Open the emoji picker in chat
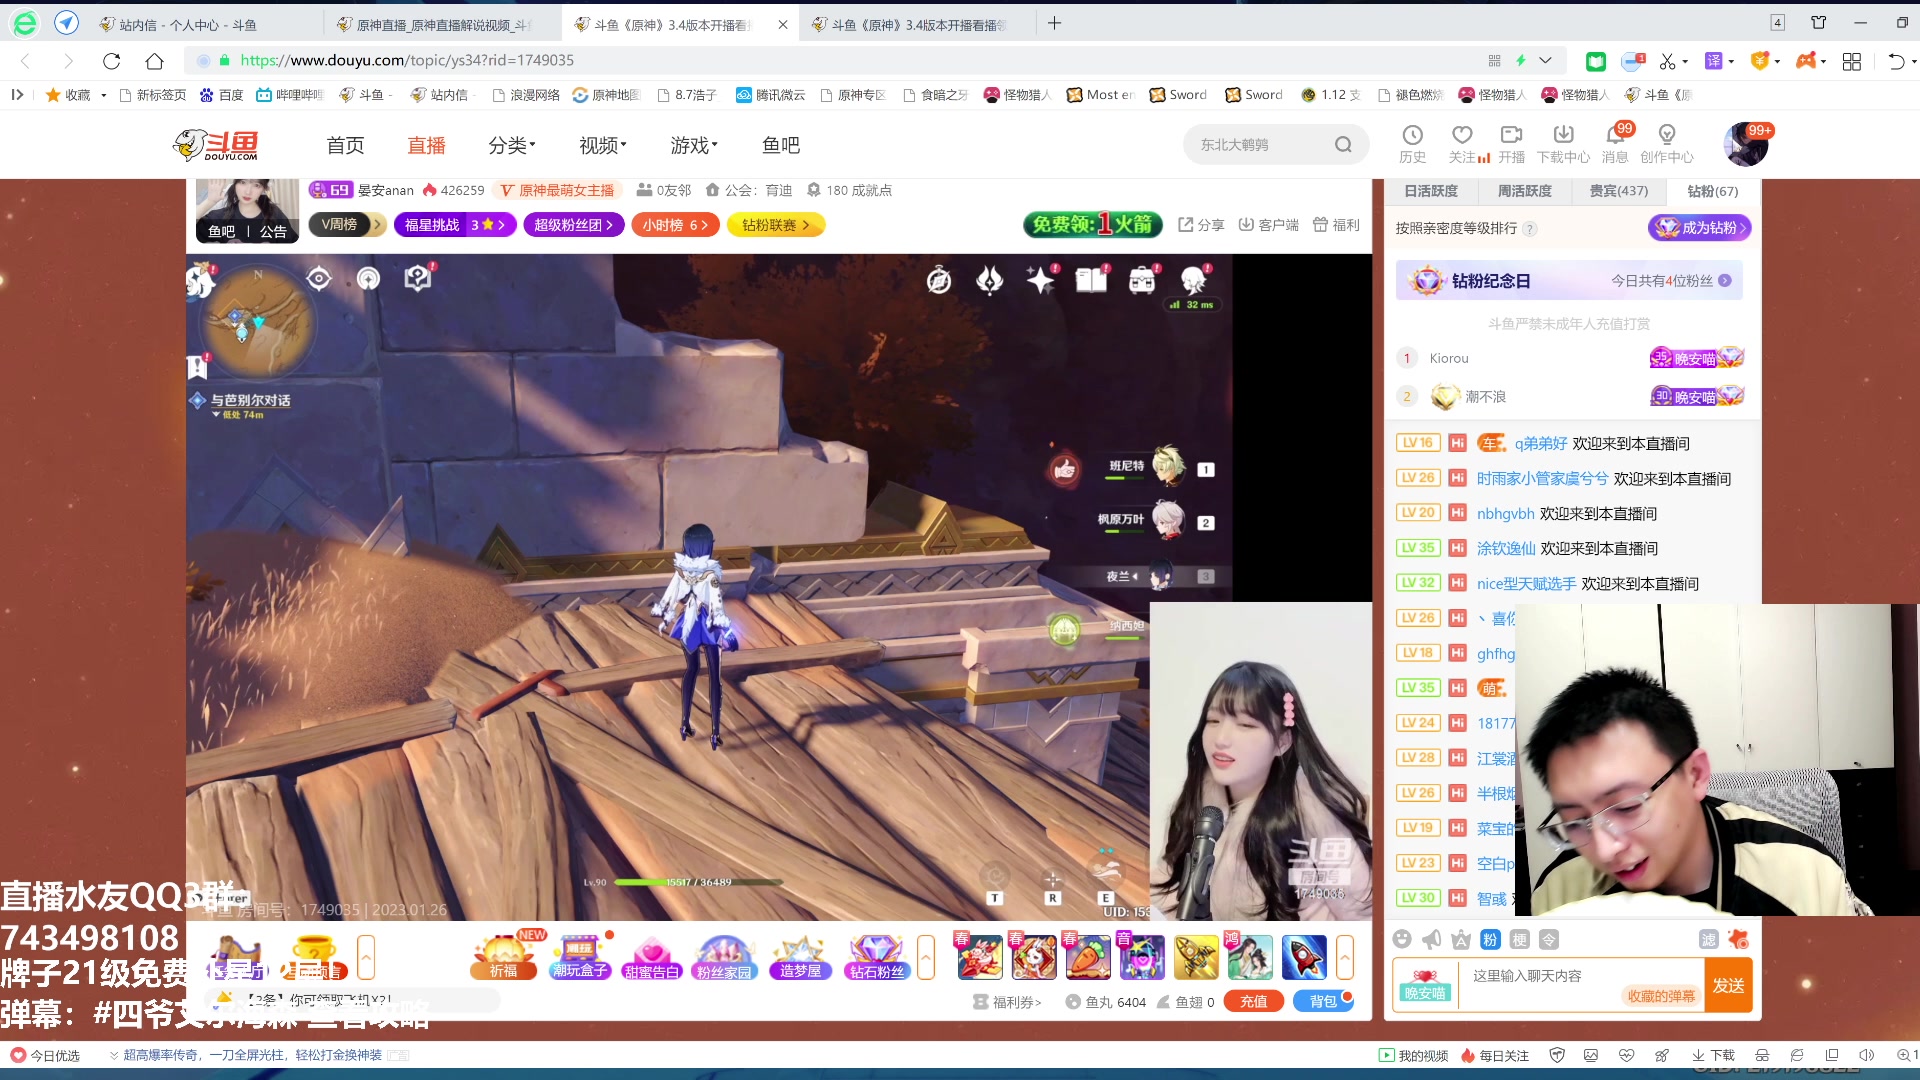The width and height of the screenshot is (1920, 1080). pos(1402,939)
